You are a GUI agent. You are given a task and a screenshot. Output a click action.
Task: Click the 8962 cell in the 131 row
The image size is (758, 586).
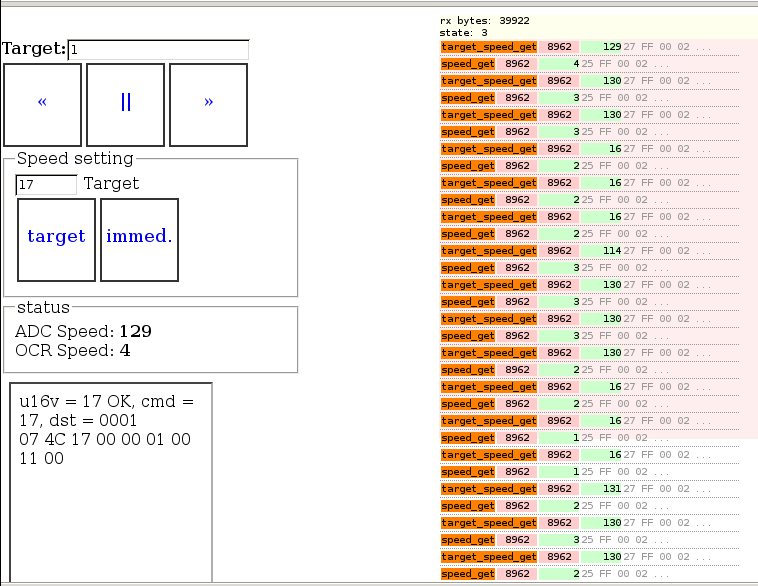point(559,489)
